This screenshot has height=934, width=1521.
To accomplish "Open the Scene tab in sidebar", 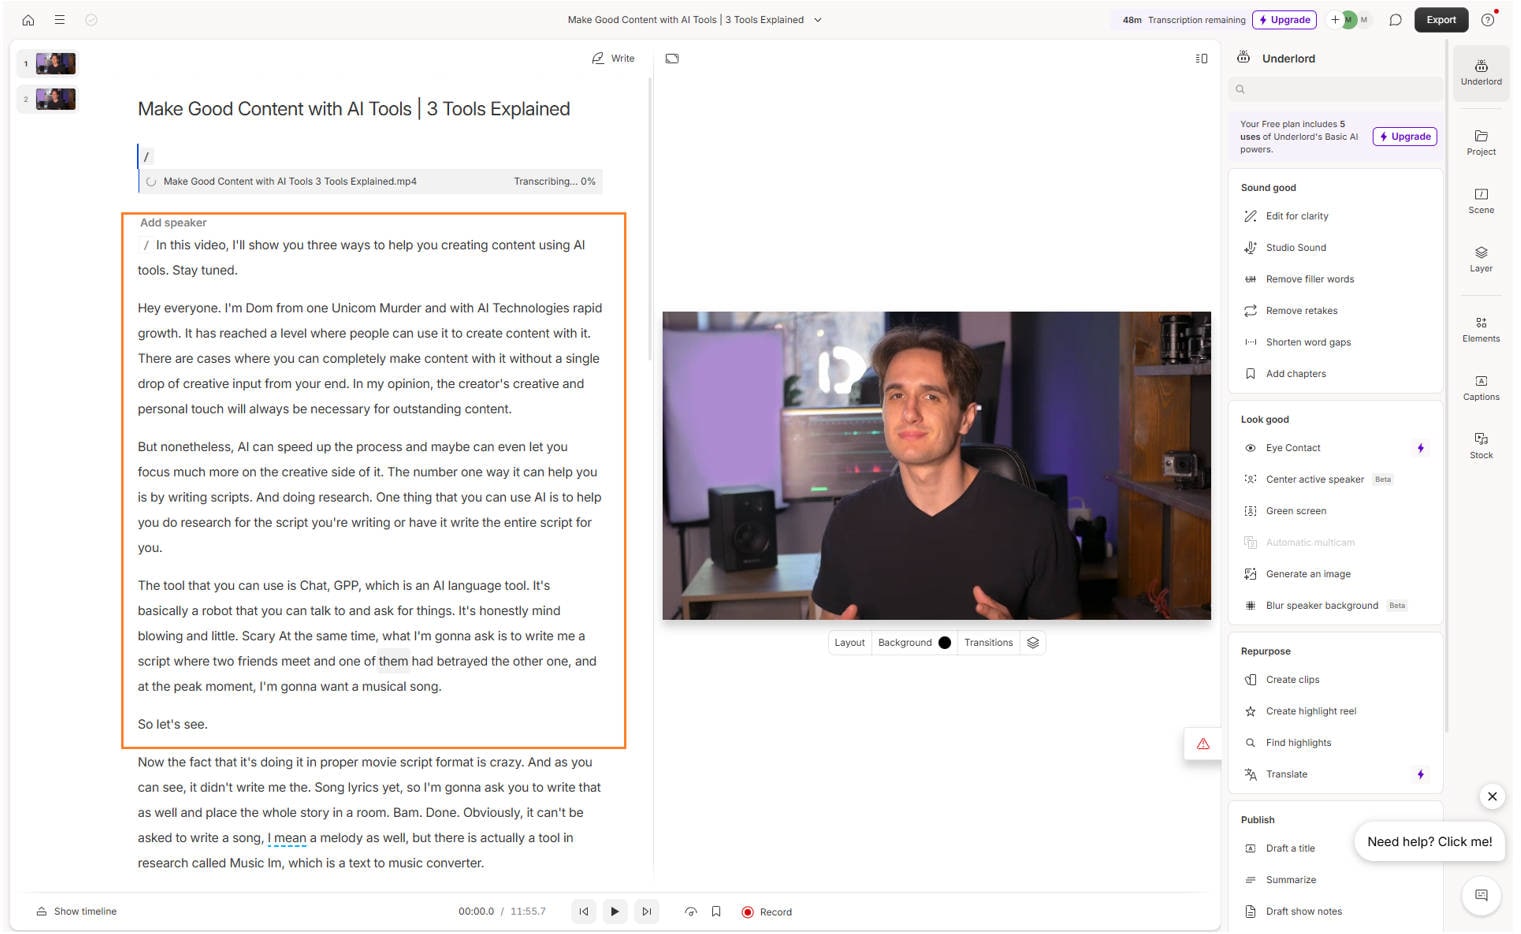I will click(x=1481, y=200).
